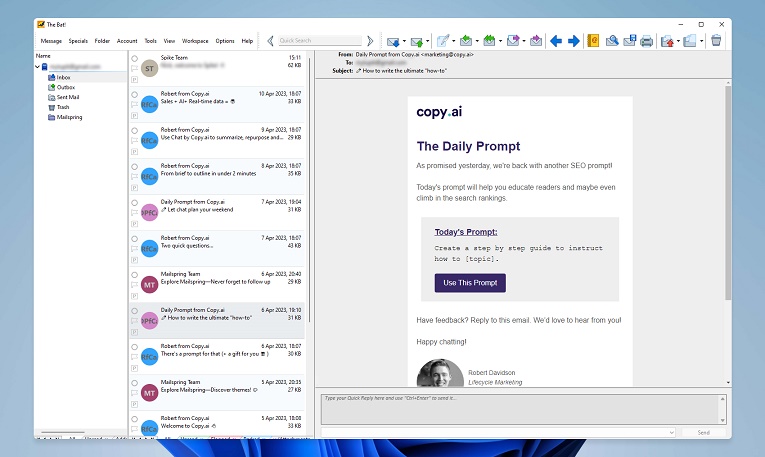The image size is (765, 457).
Task: Click the Forward message toolbar icon
Action: point(513,41)
